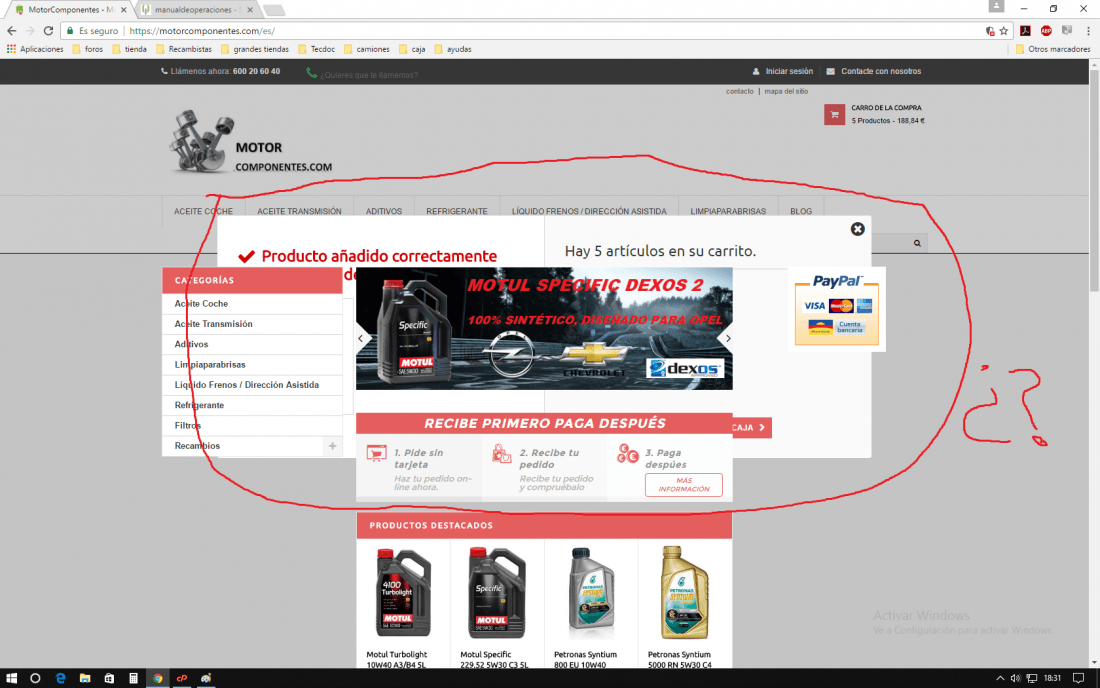Open File Explorer from taskbar
The width and height of the screenshot is (1100, 688).
pos(85,678)
